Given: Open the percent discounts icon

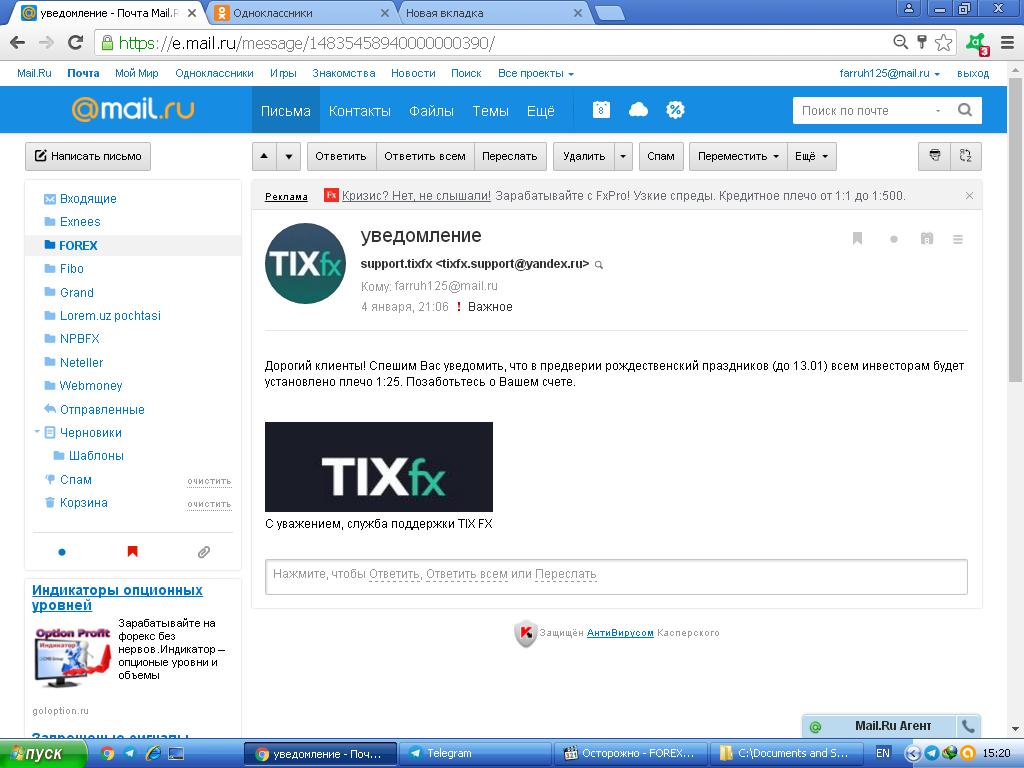Looking at the screenshot, I should [675, 110].
